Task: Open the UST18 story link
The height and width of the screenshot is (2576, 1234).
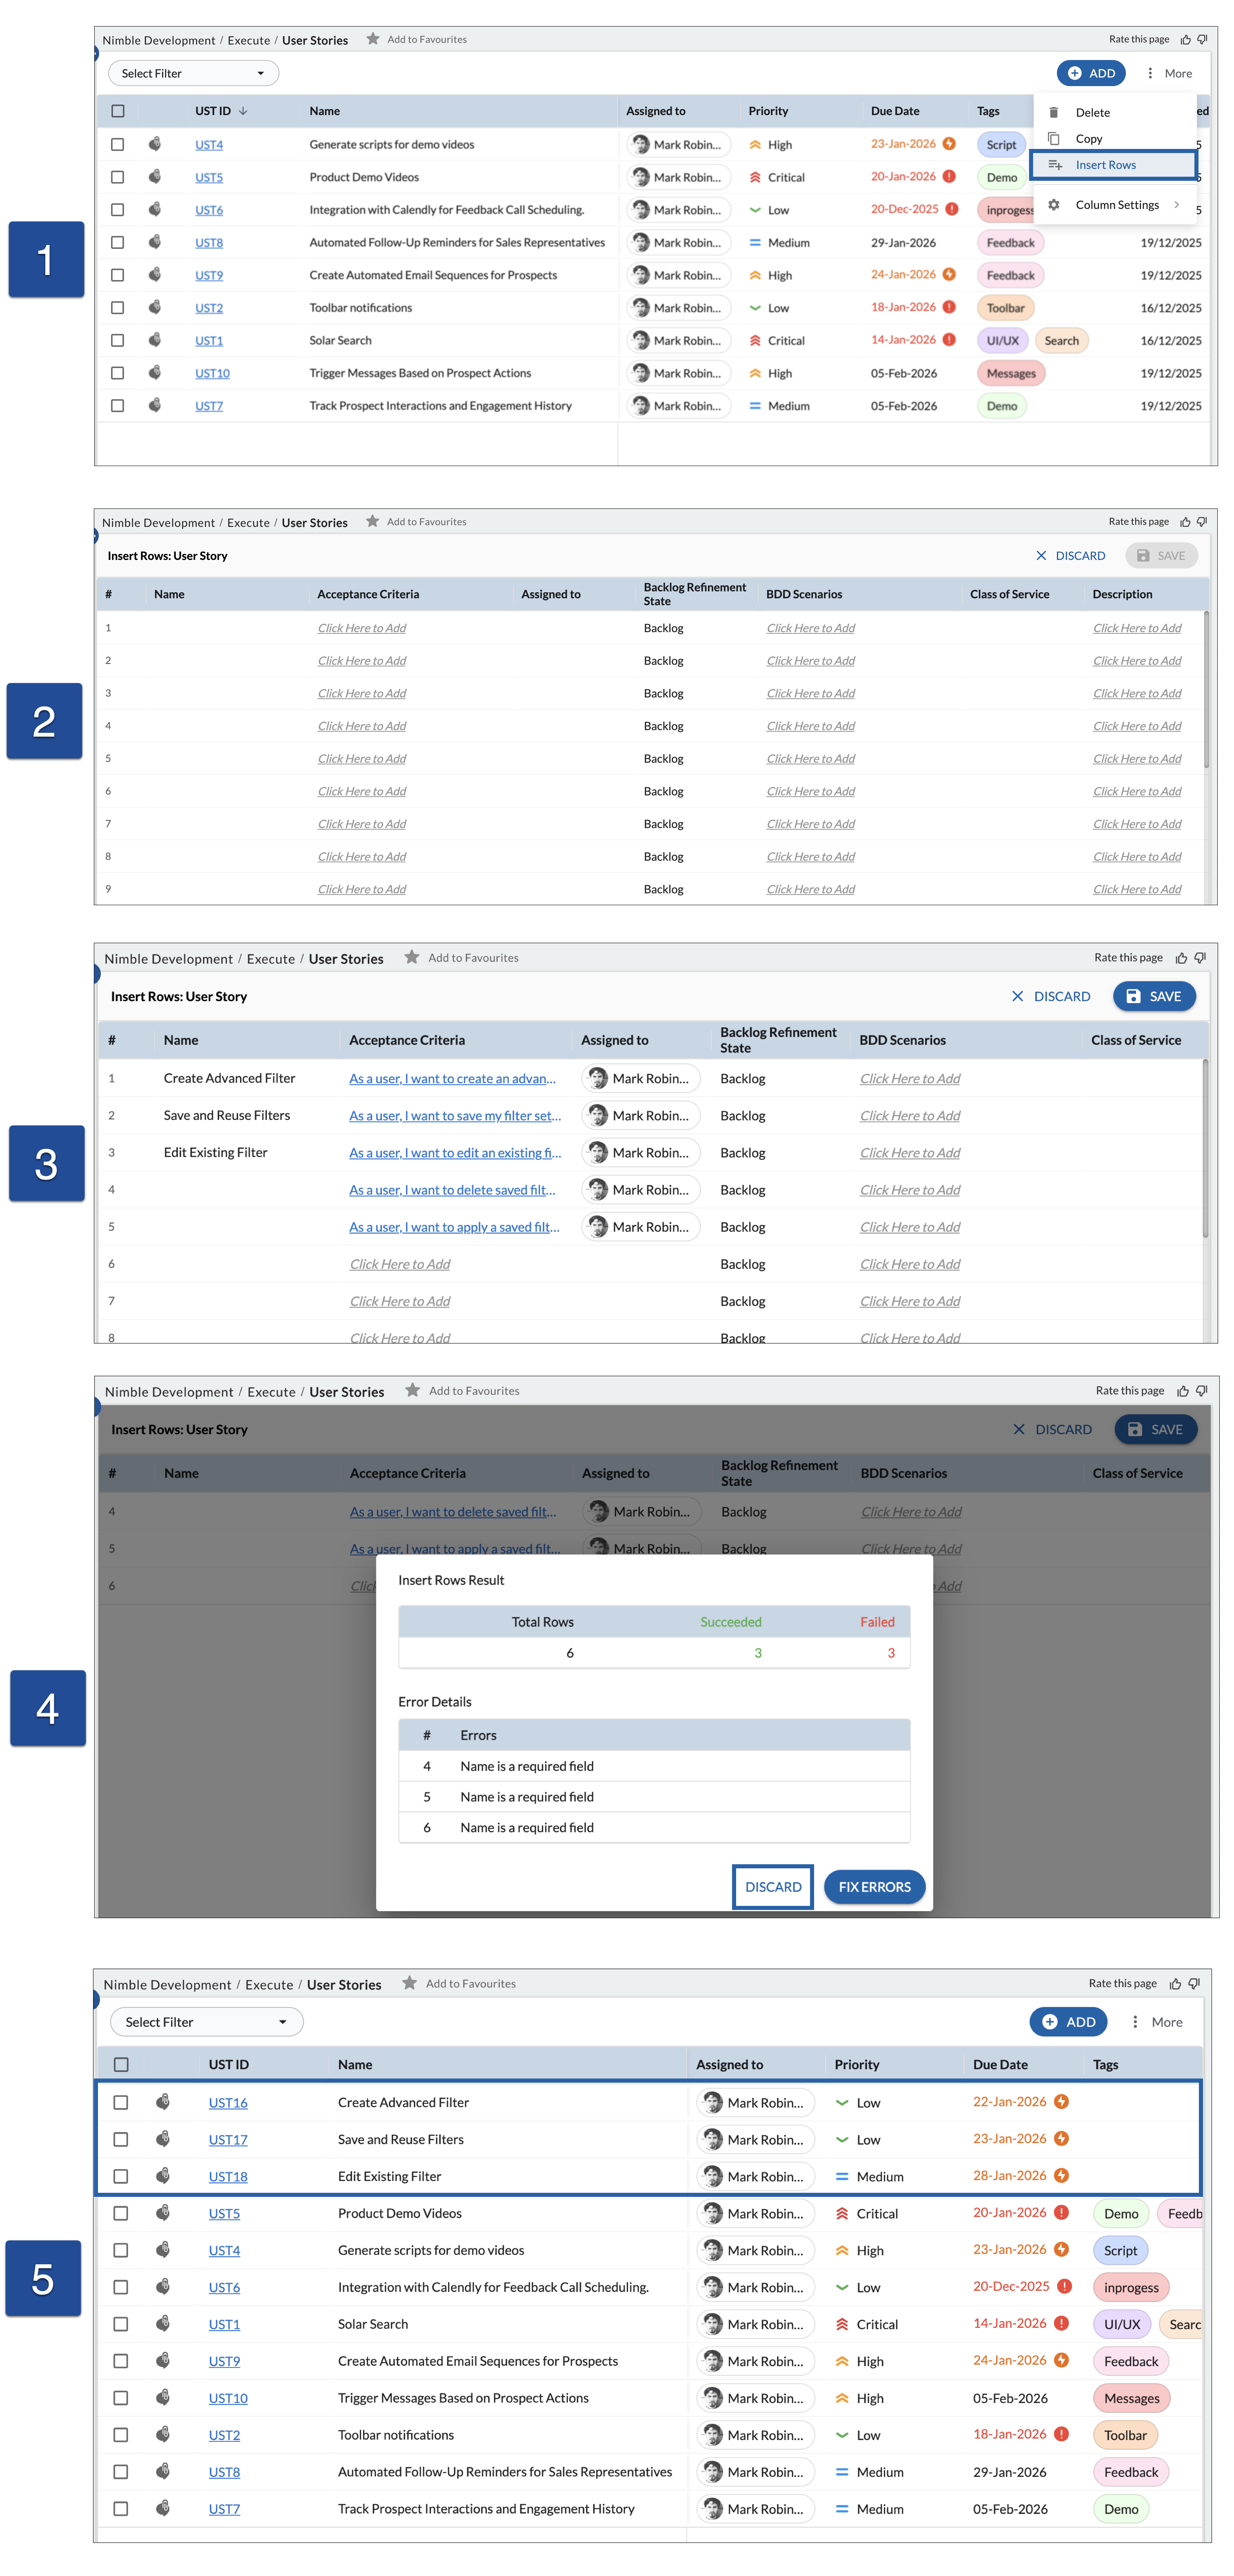Action: [228, 2177]
